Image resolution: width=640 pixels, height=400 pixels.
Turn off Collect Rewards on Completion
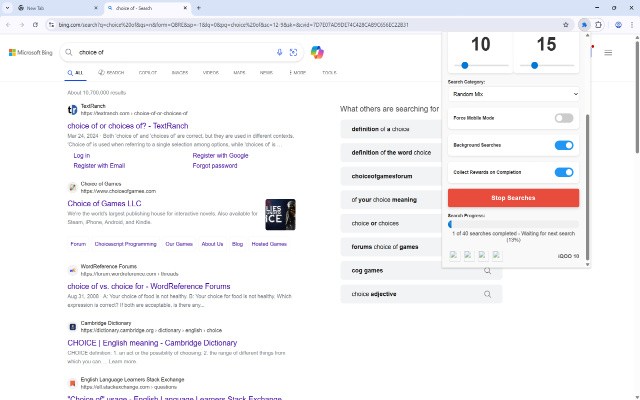click(564, 172)
